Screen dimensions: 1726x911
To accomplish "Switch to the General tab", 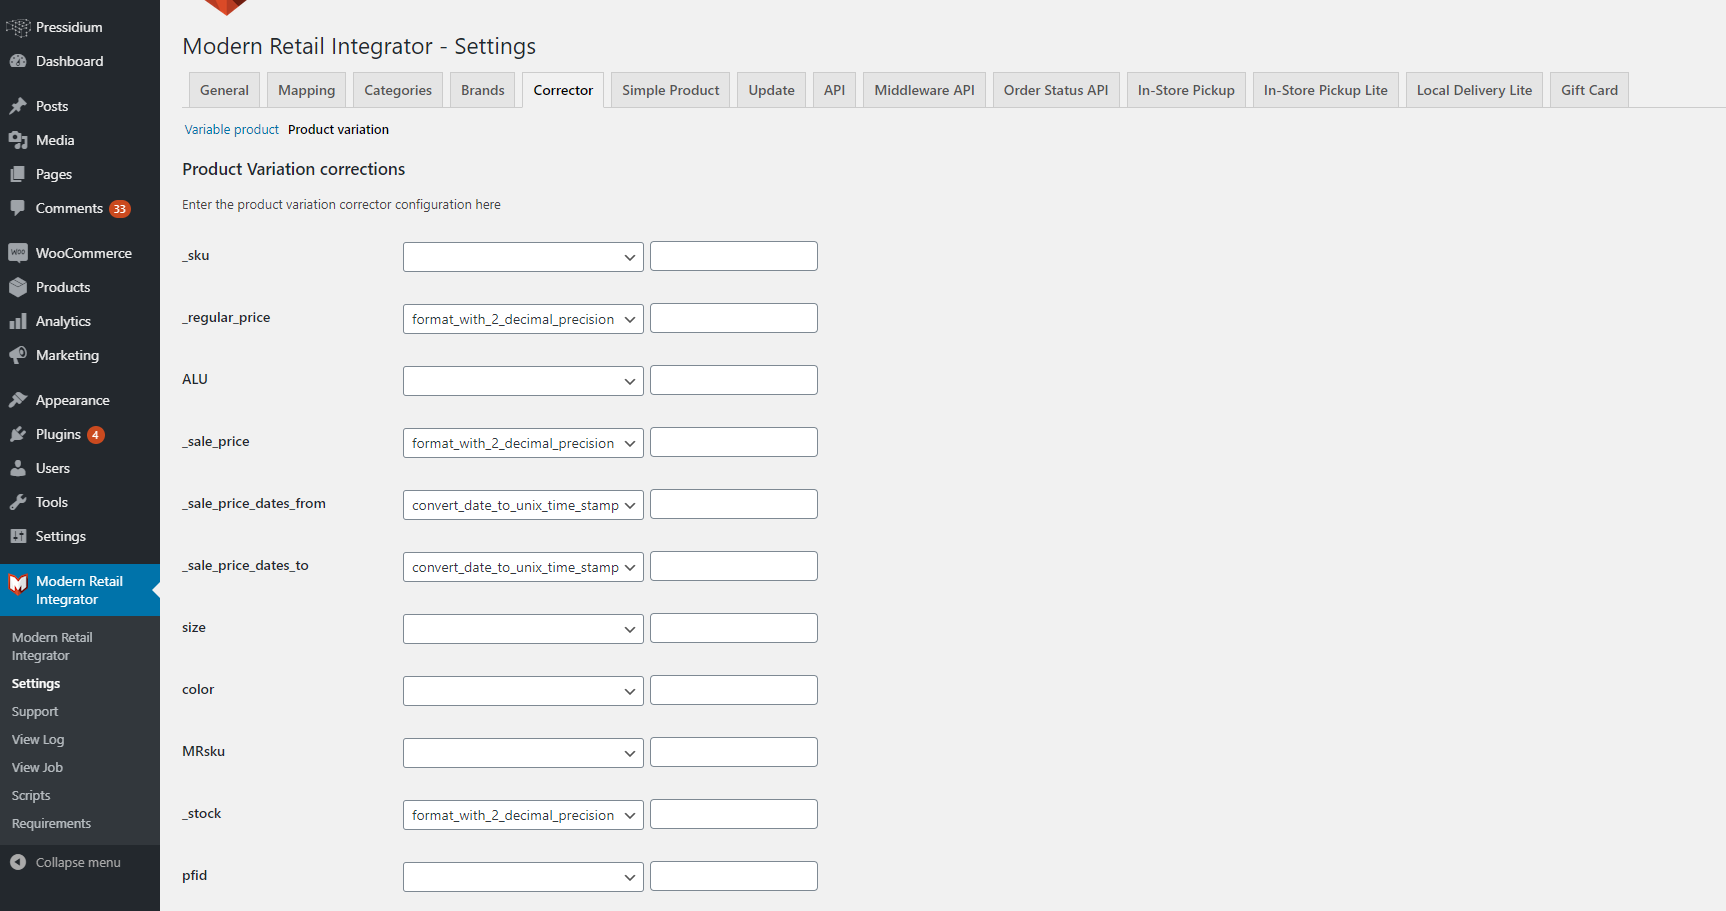I will pyautogui.click(x=224, y=90).
